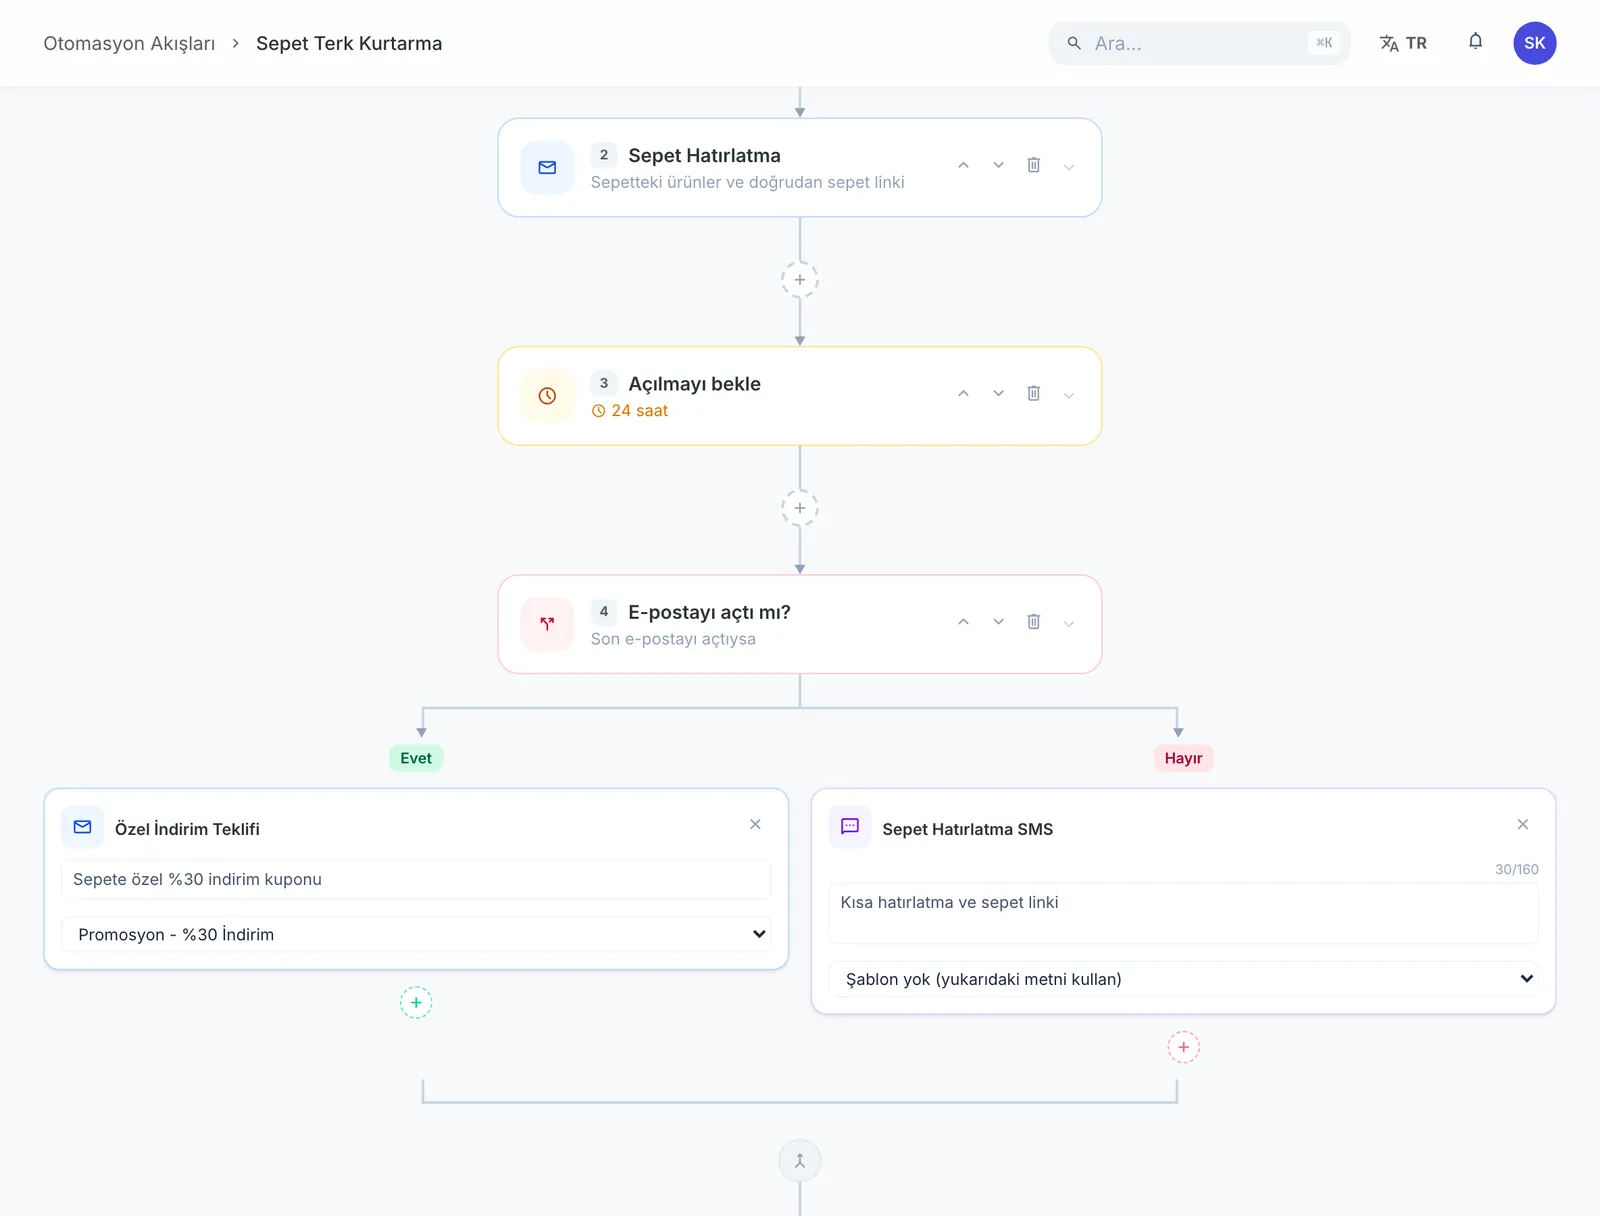Move E-postayı açtı mı? step up
Screen dimensions: 1600x1216
pos(963,621)
